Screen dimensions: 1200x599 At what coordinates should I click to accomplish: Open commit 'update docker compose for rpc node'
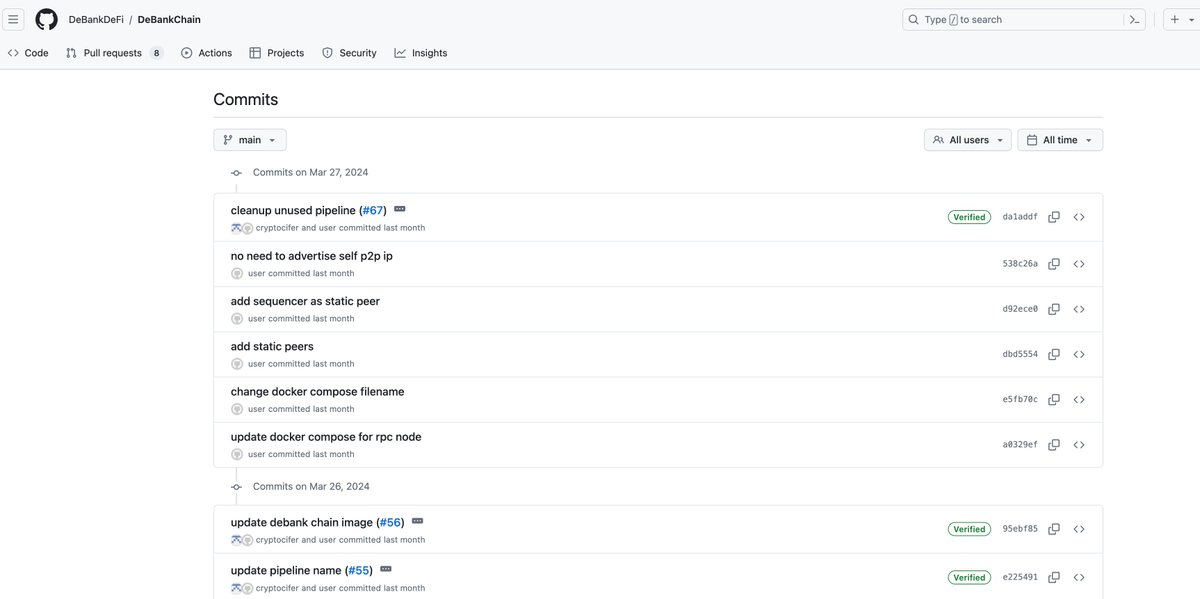coord(326,437)
